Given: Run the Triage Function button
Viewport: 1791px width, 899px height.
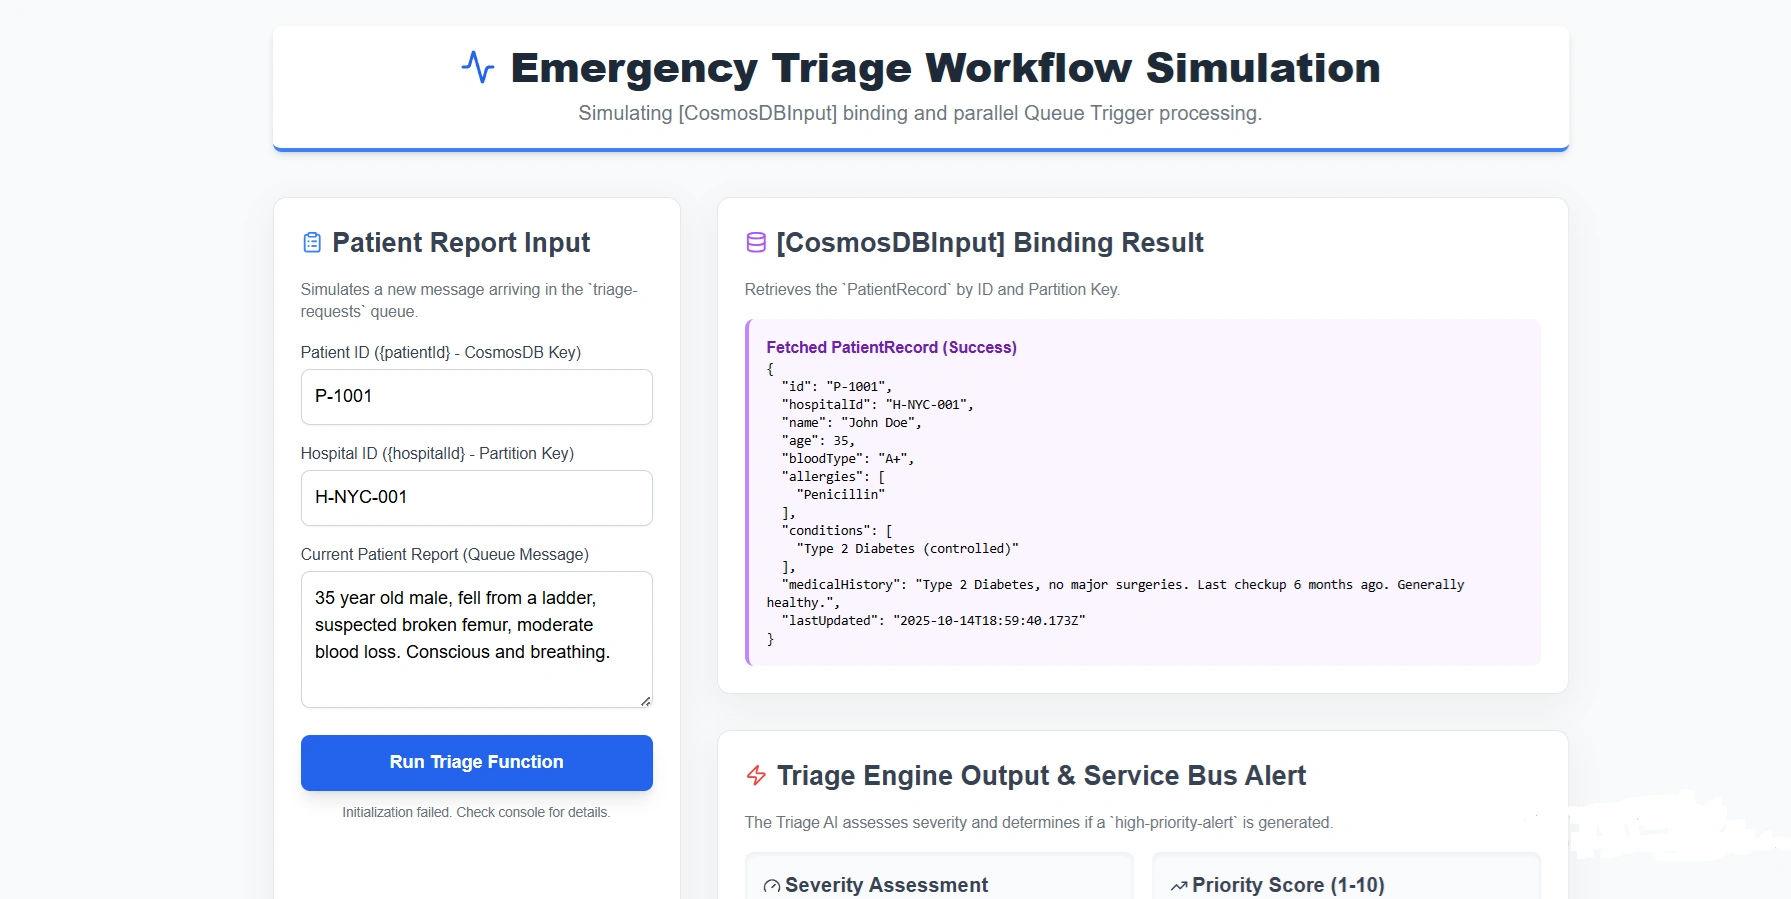Looking at the screenshot, I should click(476, 763).
